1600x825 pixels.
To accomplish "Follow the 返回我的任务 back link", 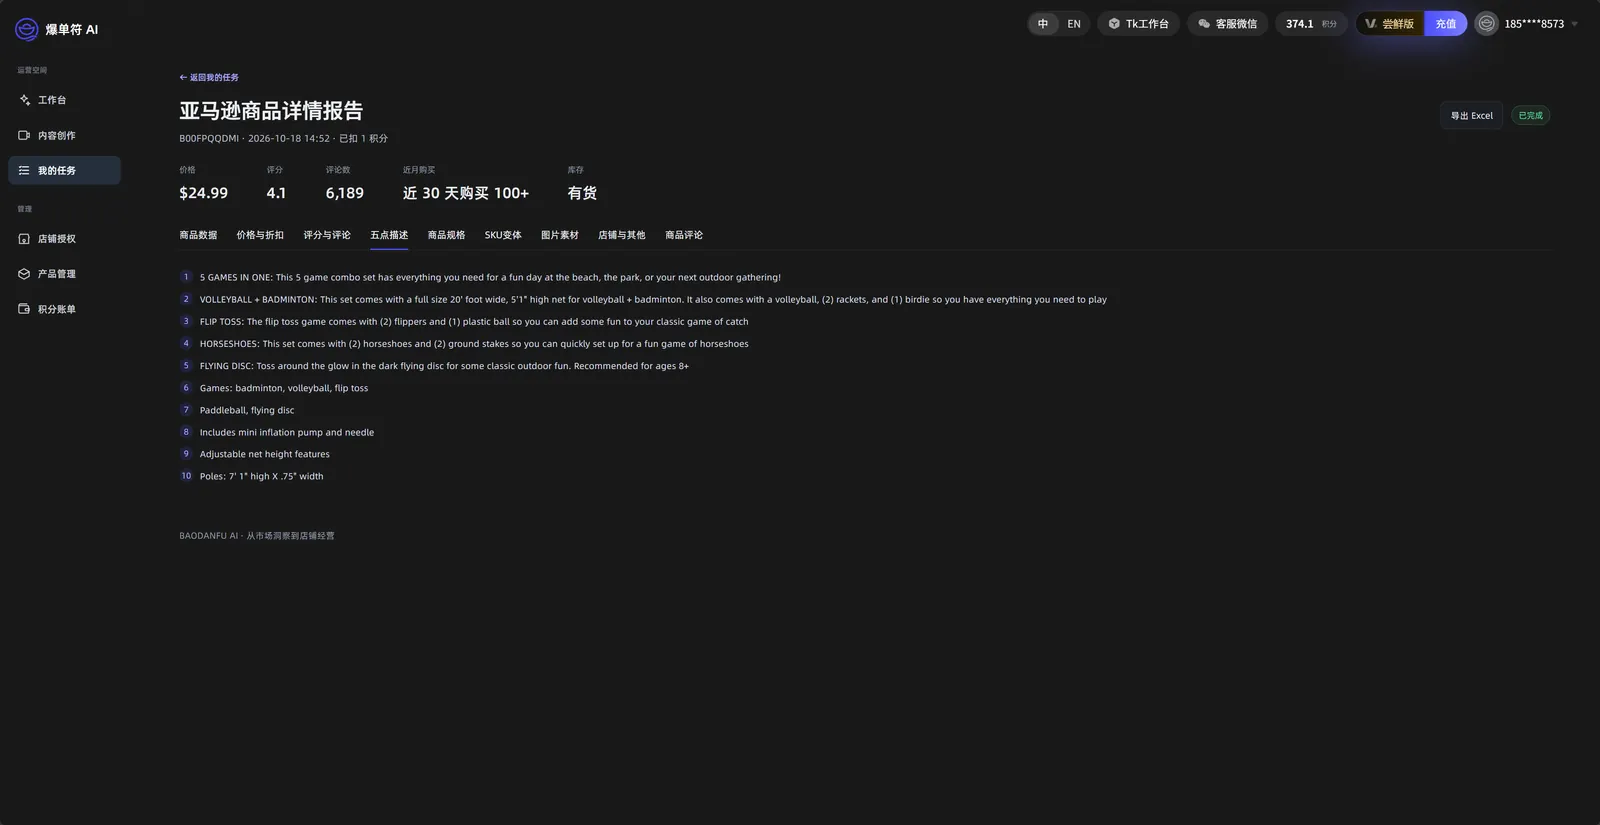I will point(209,77).
